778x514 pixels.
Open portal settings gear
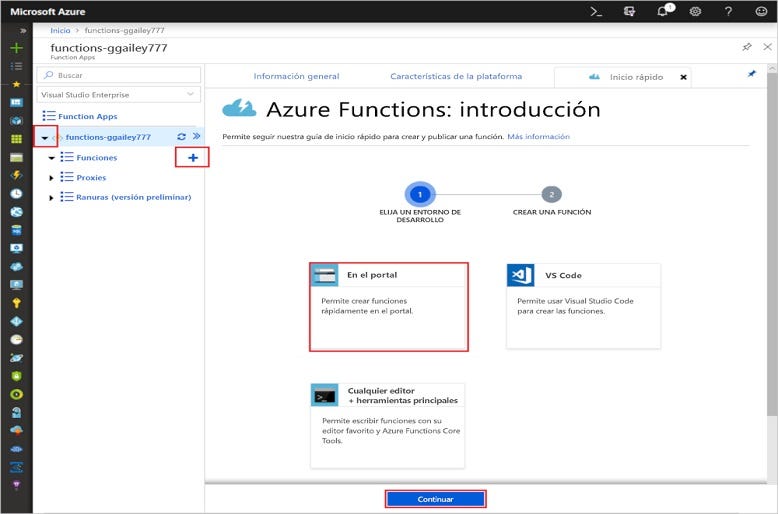coord(695,11)
